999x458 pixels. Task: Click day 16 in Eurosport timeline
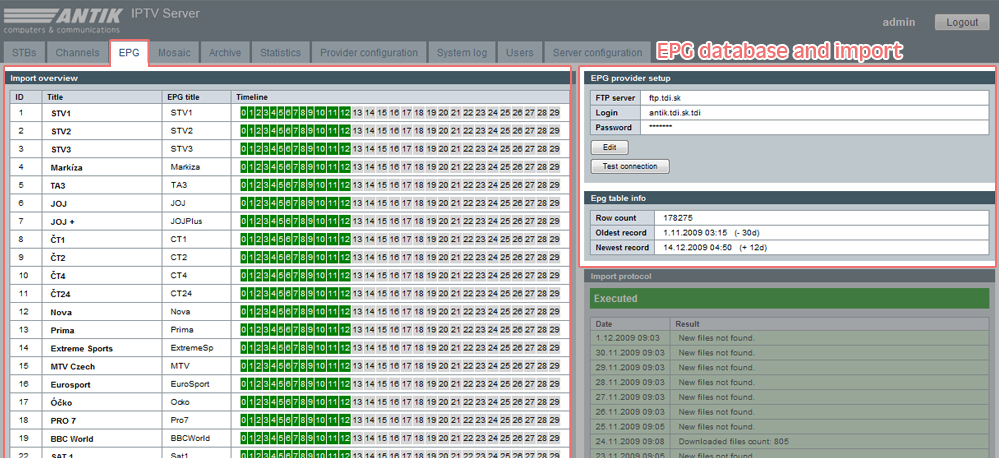coord(394,384)
